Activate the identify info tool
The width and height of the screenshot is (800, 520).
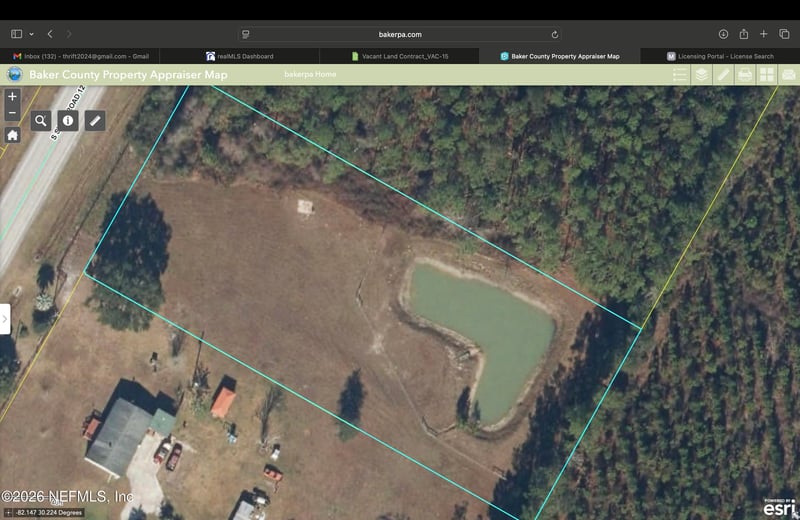68,121
